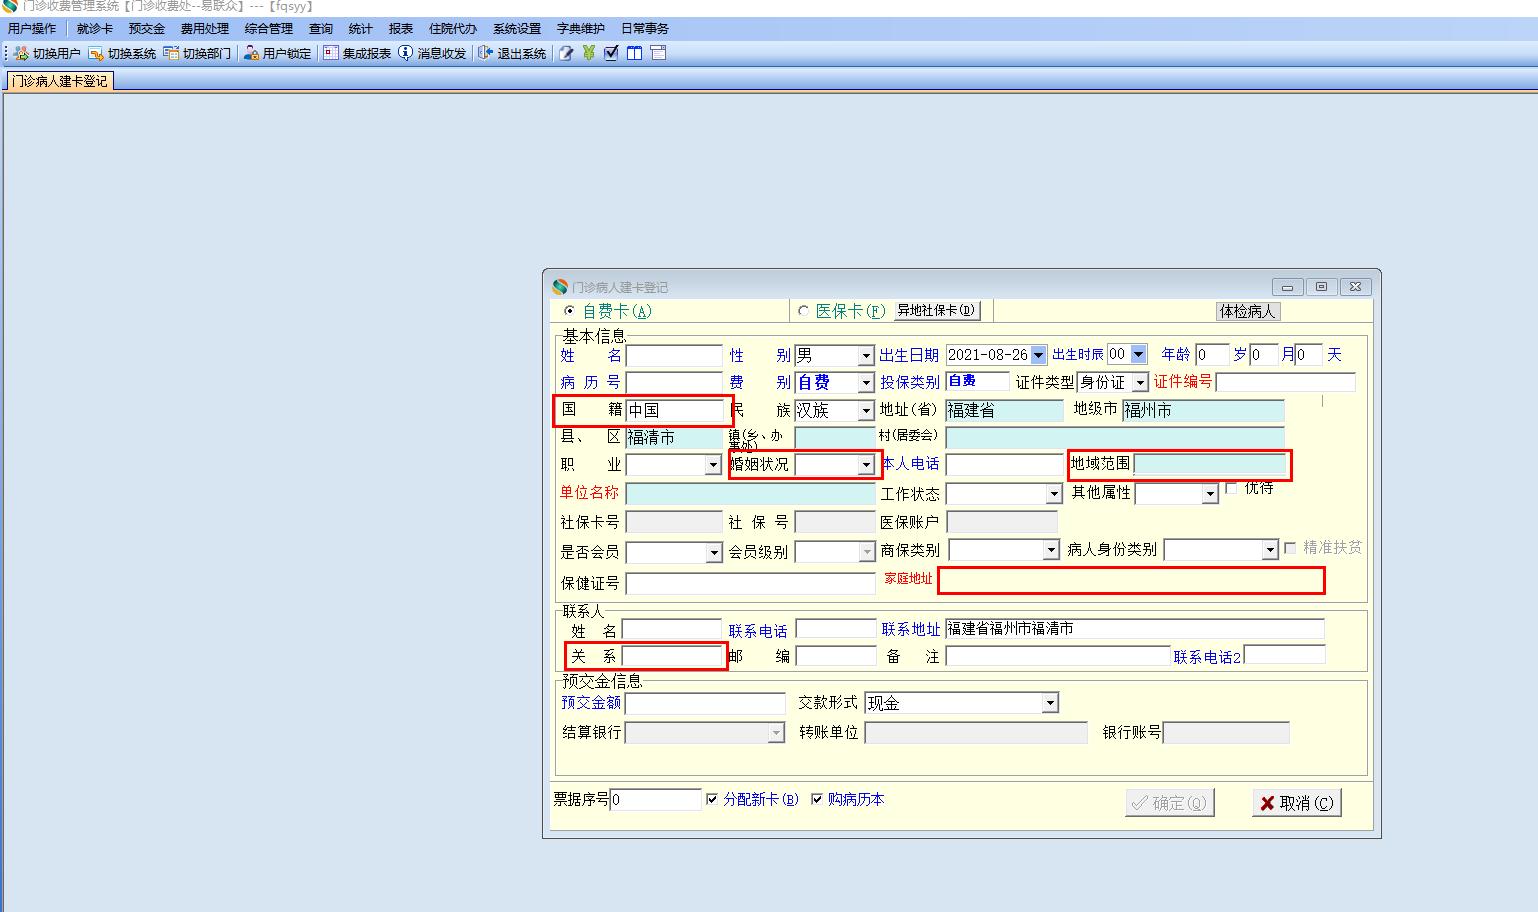Toggle the 购病历本 checkbox
The height and width of the screenshot is (912, 1538).
(x=817, y=799)
